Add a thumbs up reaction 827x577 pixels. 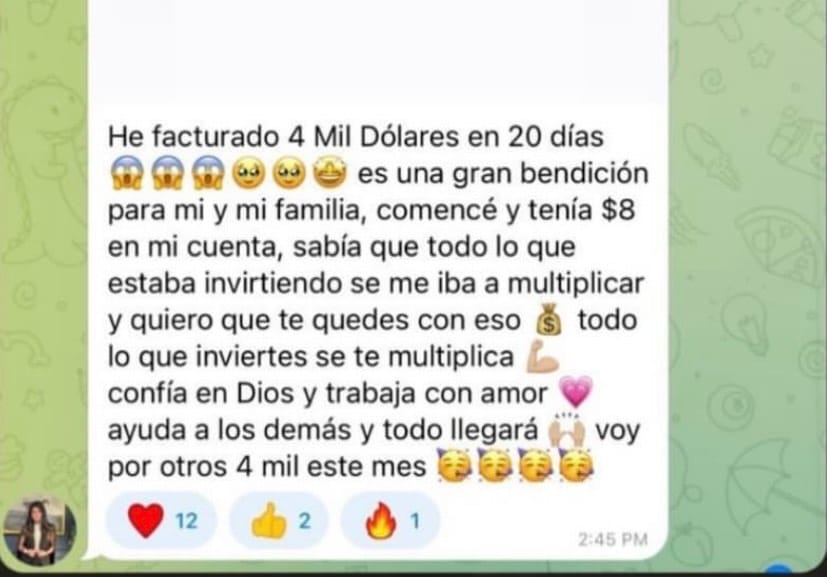(x=280, y=521)
